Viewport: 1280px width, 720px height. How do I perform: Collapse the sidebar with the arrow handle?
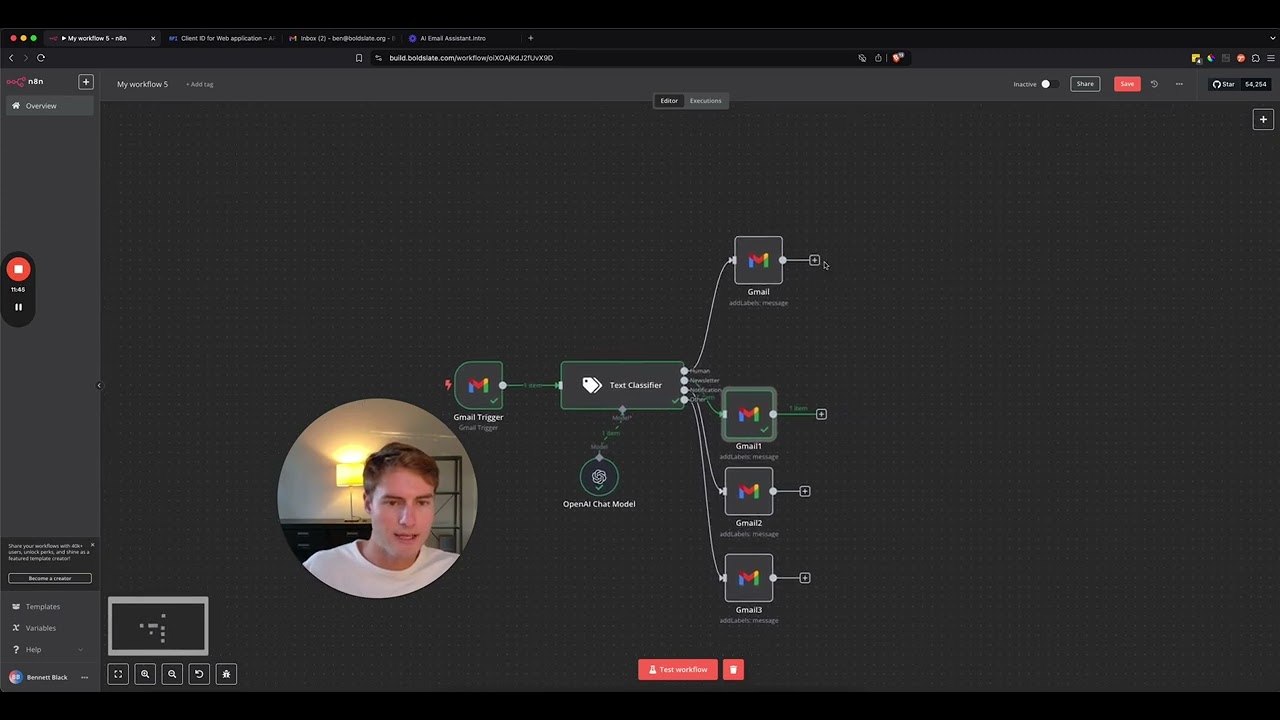98,386
